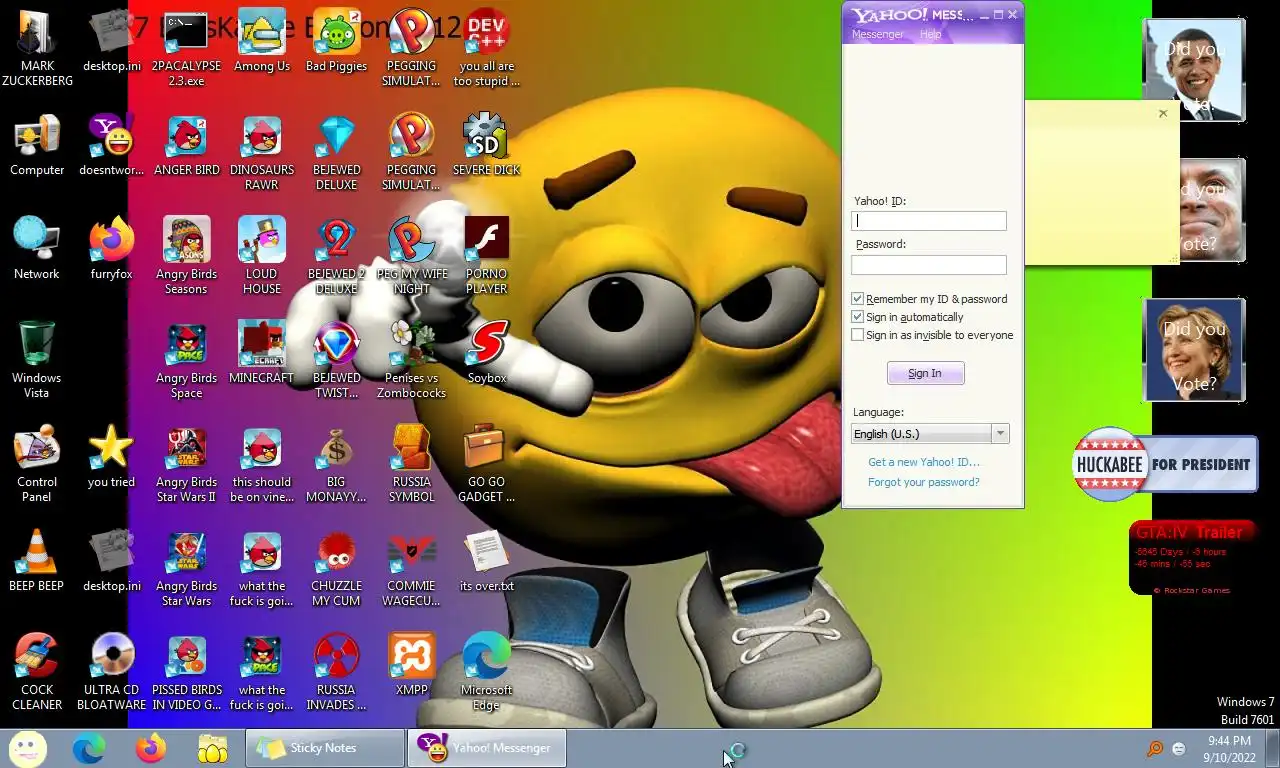Open the DINOSAURS RAWR shortcut

[261, 136]
